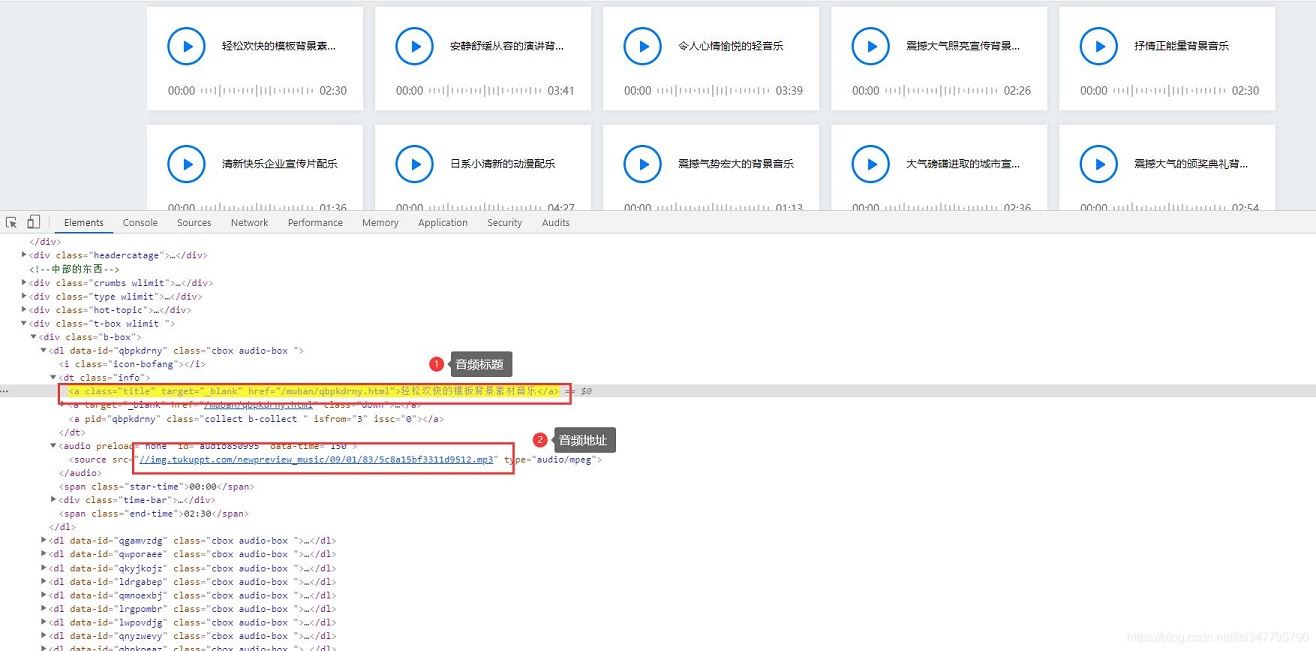Viewport: 1316px width, 651px height.
Task: Open the Network panel
Action: point(249,222)
